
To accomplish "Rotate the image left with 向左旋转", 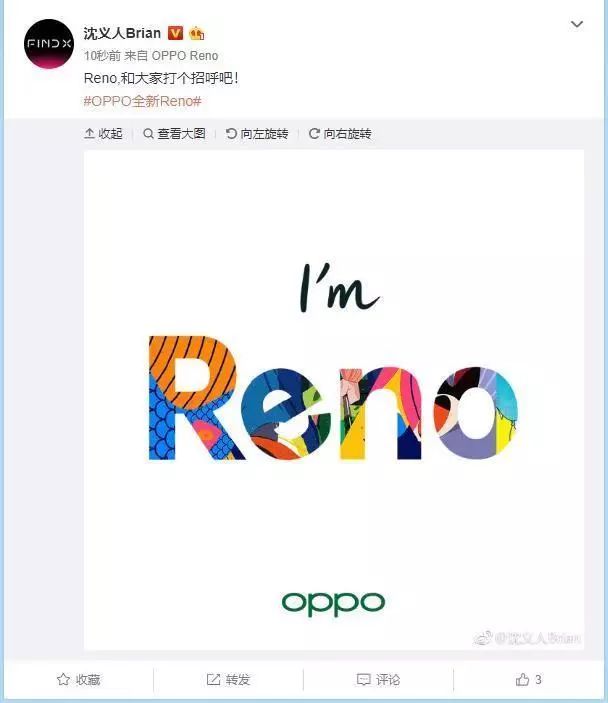I will point(256,134).
